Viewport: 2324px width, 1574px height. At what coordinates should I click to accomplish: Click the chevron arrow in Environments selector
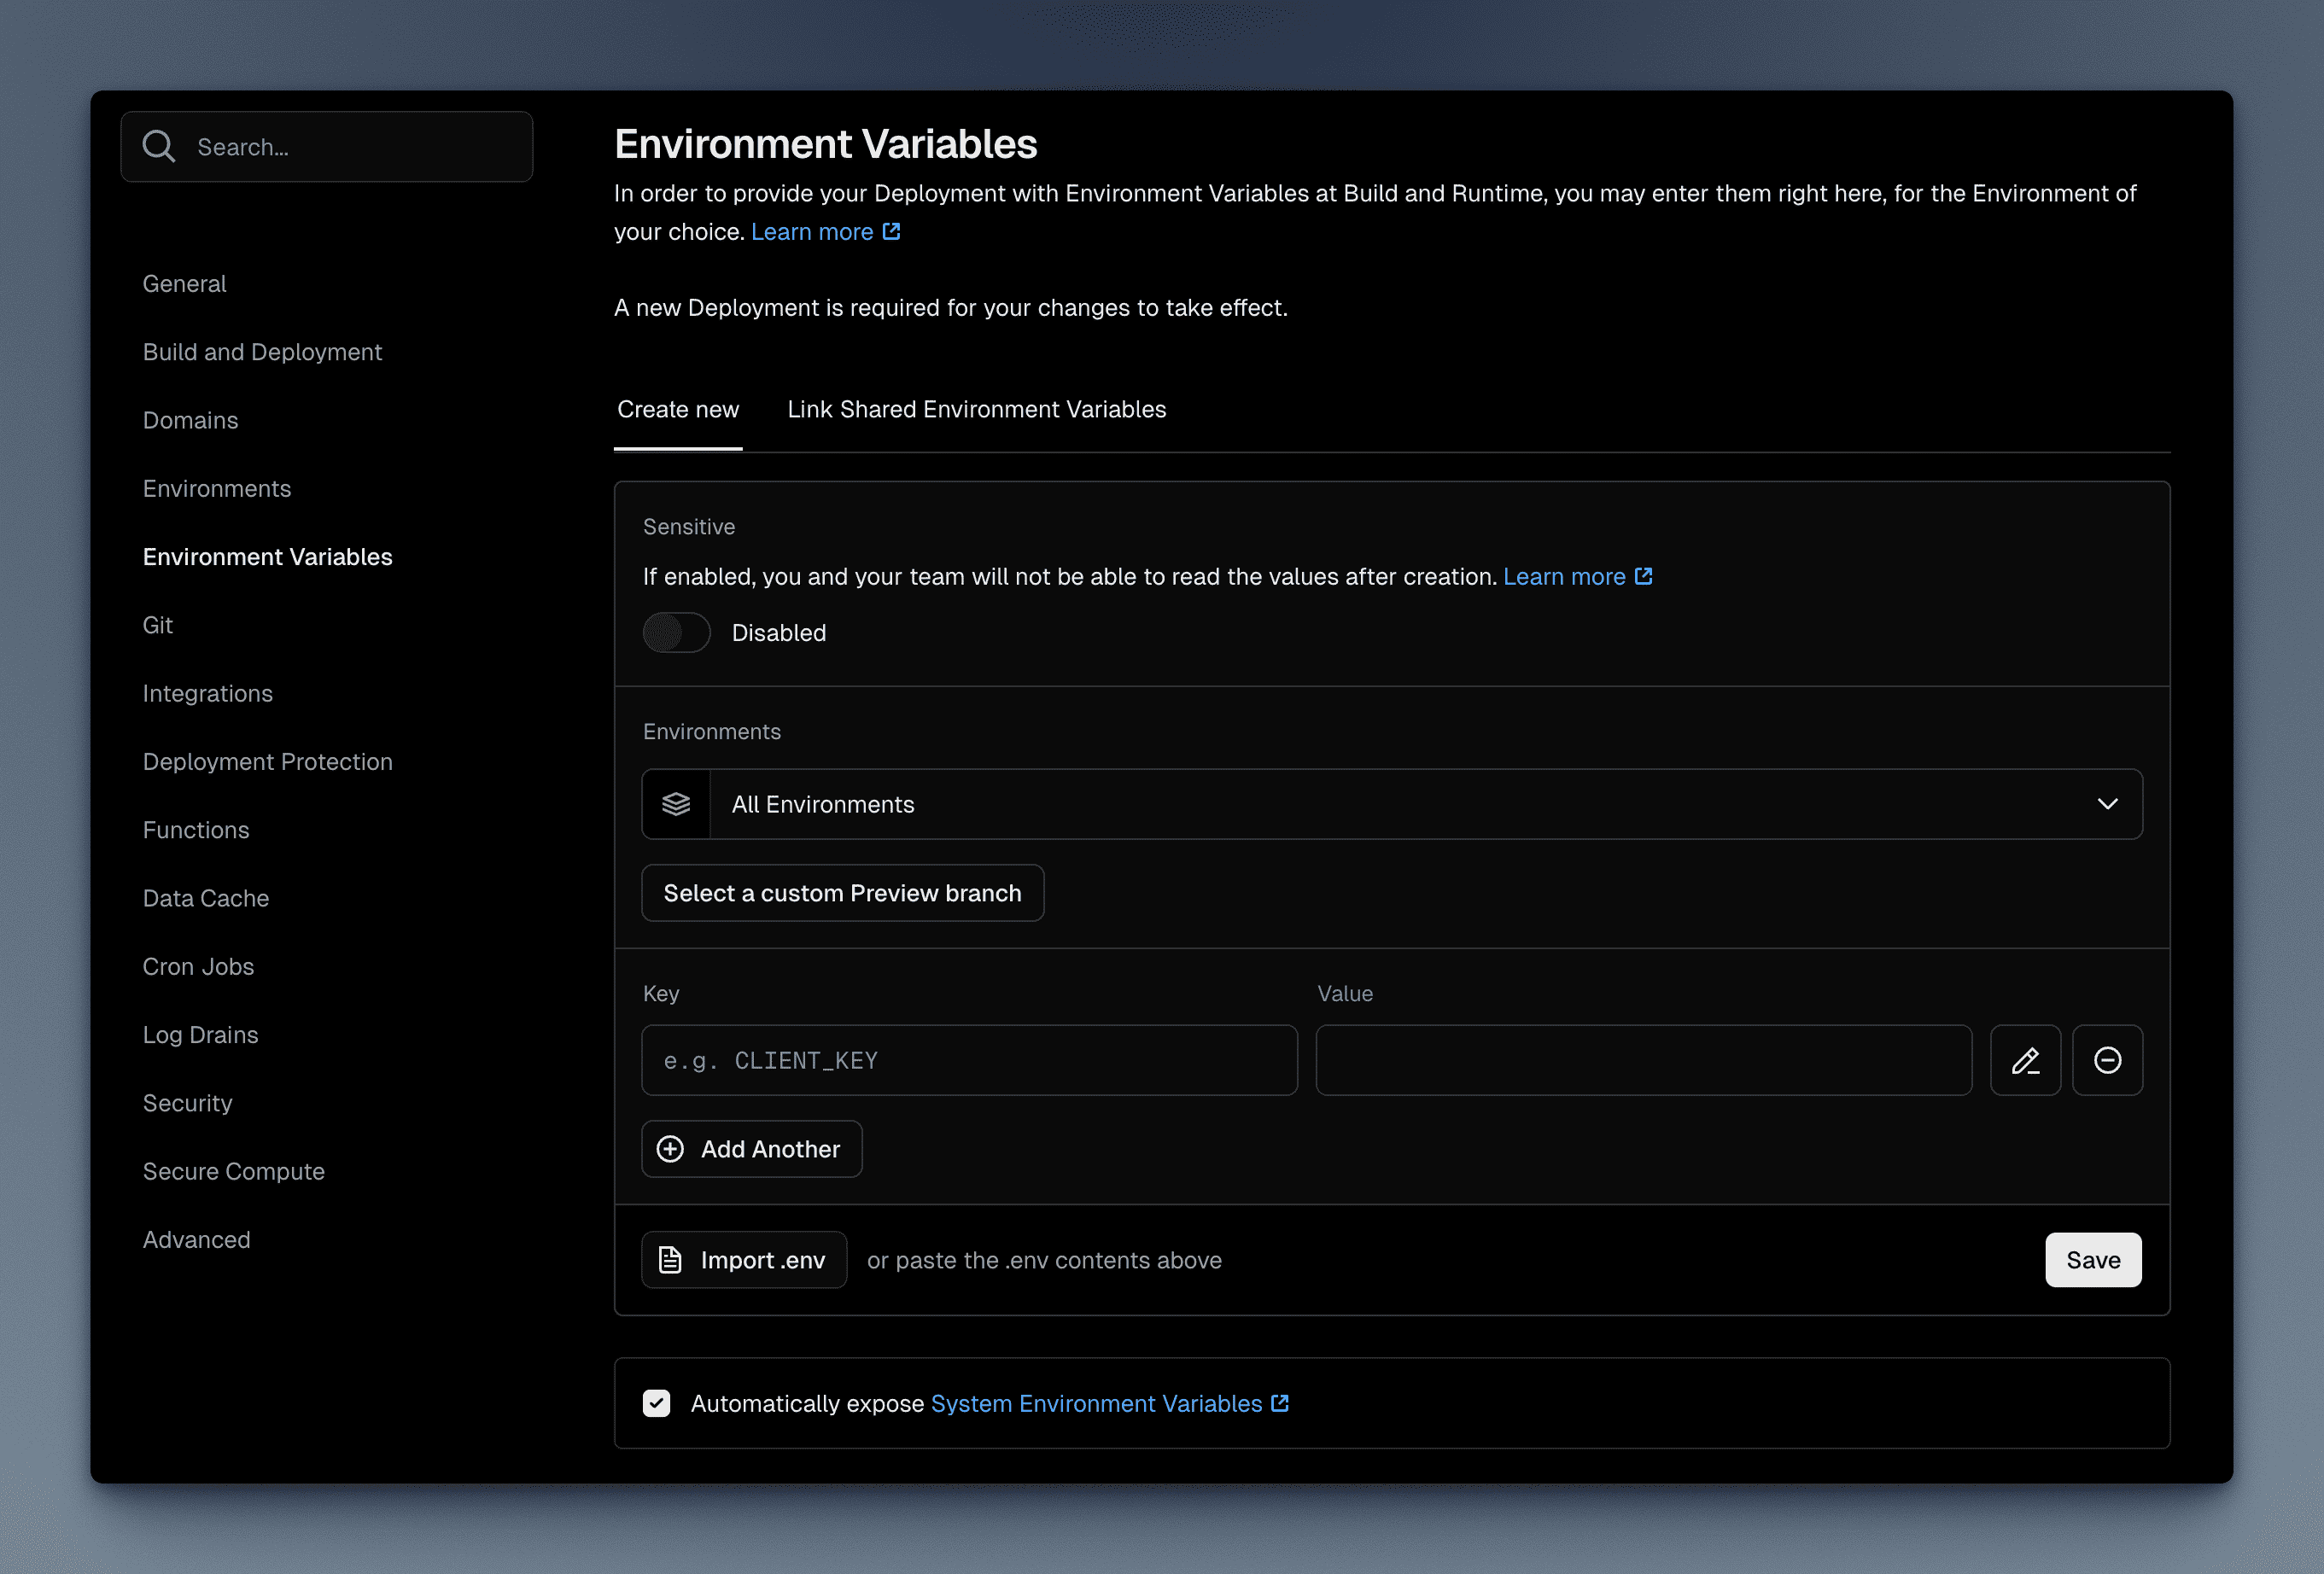pos(2107,804)
